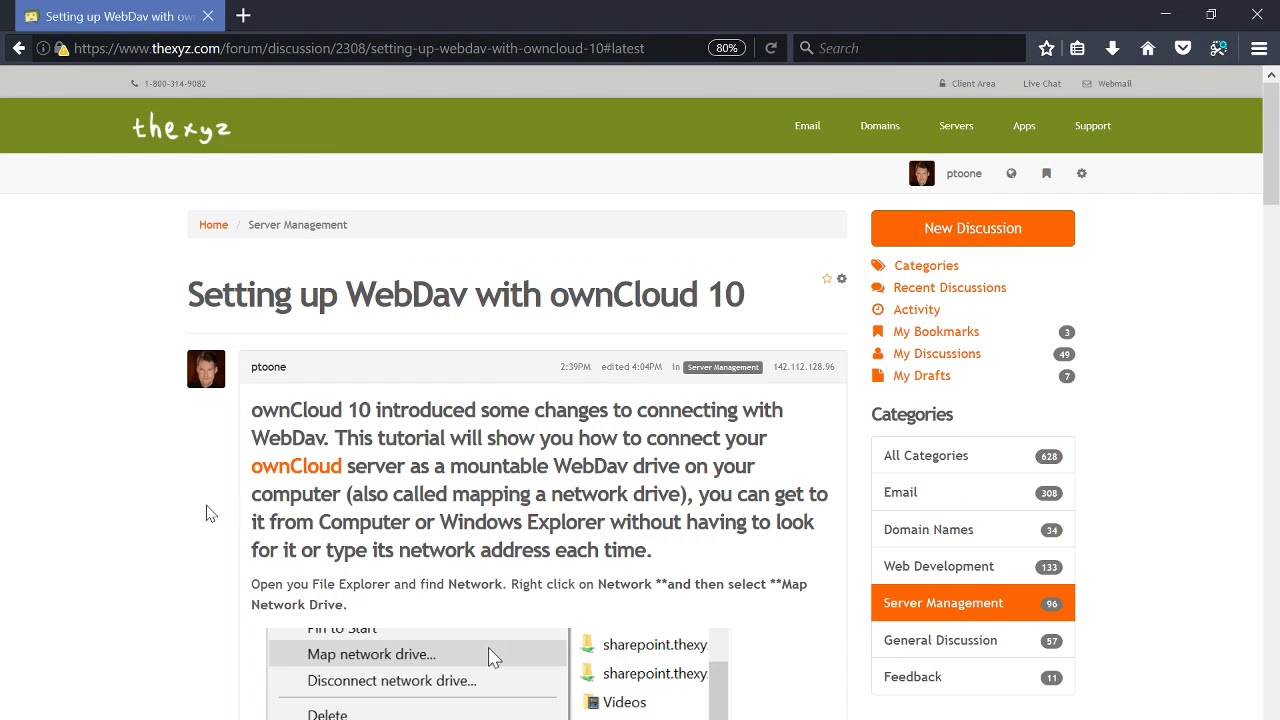Open the Pocket shield icon
Viewport: 1280px width, 720px height.
coord(1183,48)
